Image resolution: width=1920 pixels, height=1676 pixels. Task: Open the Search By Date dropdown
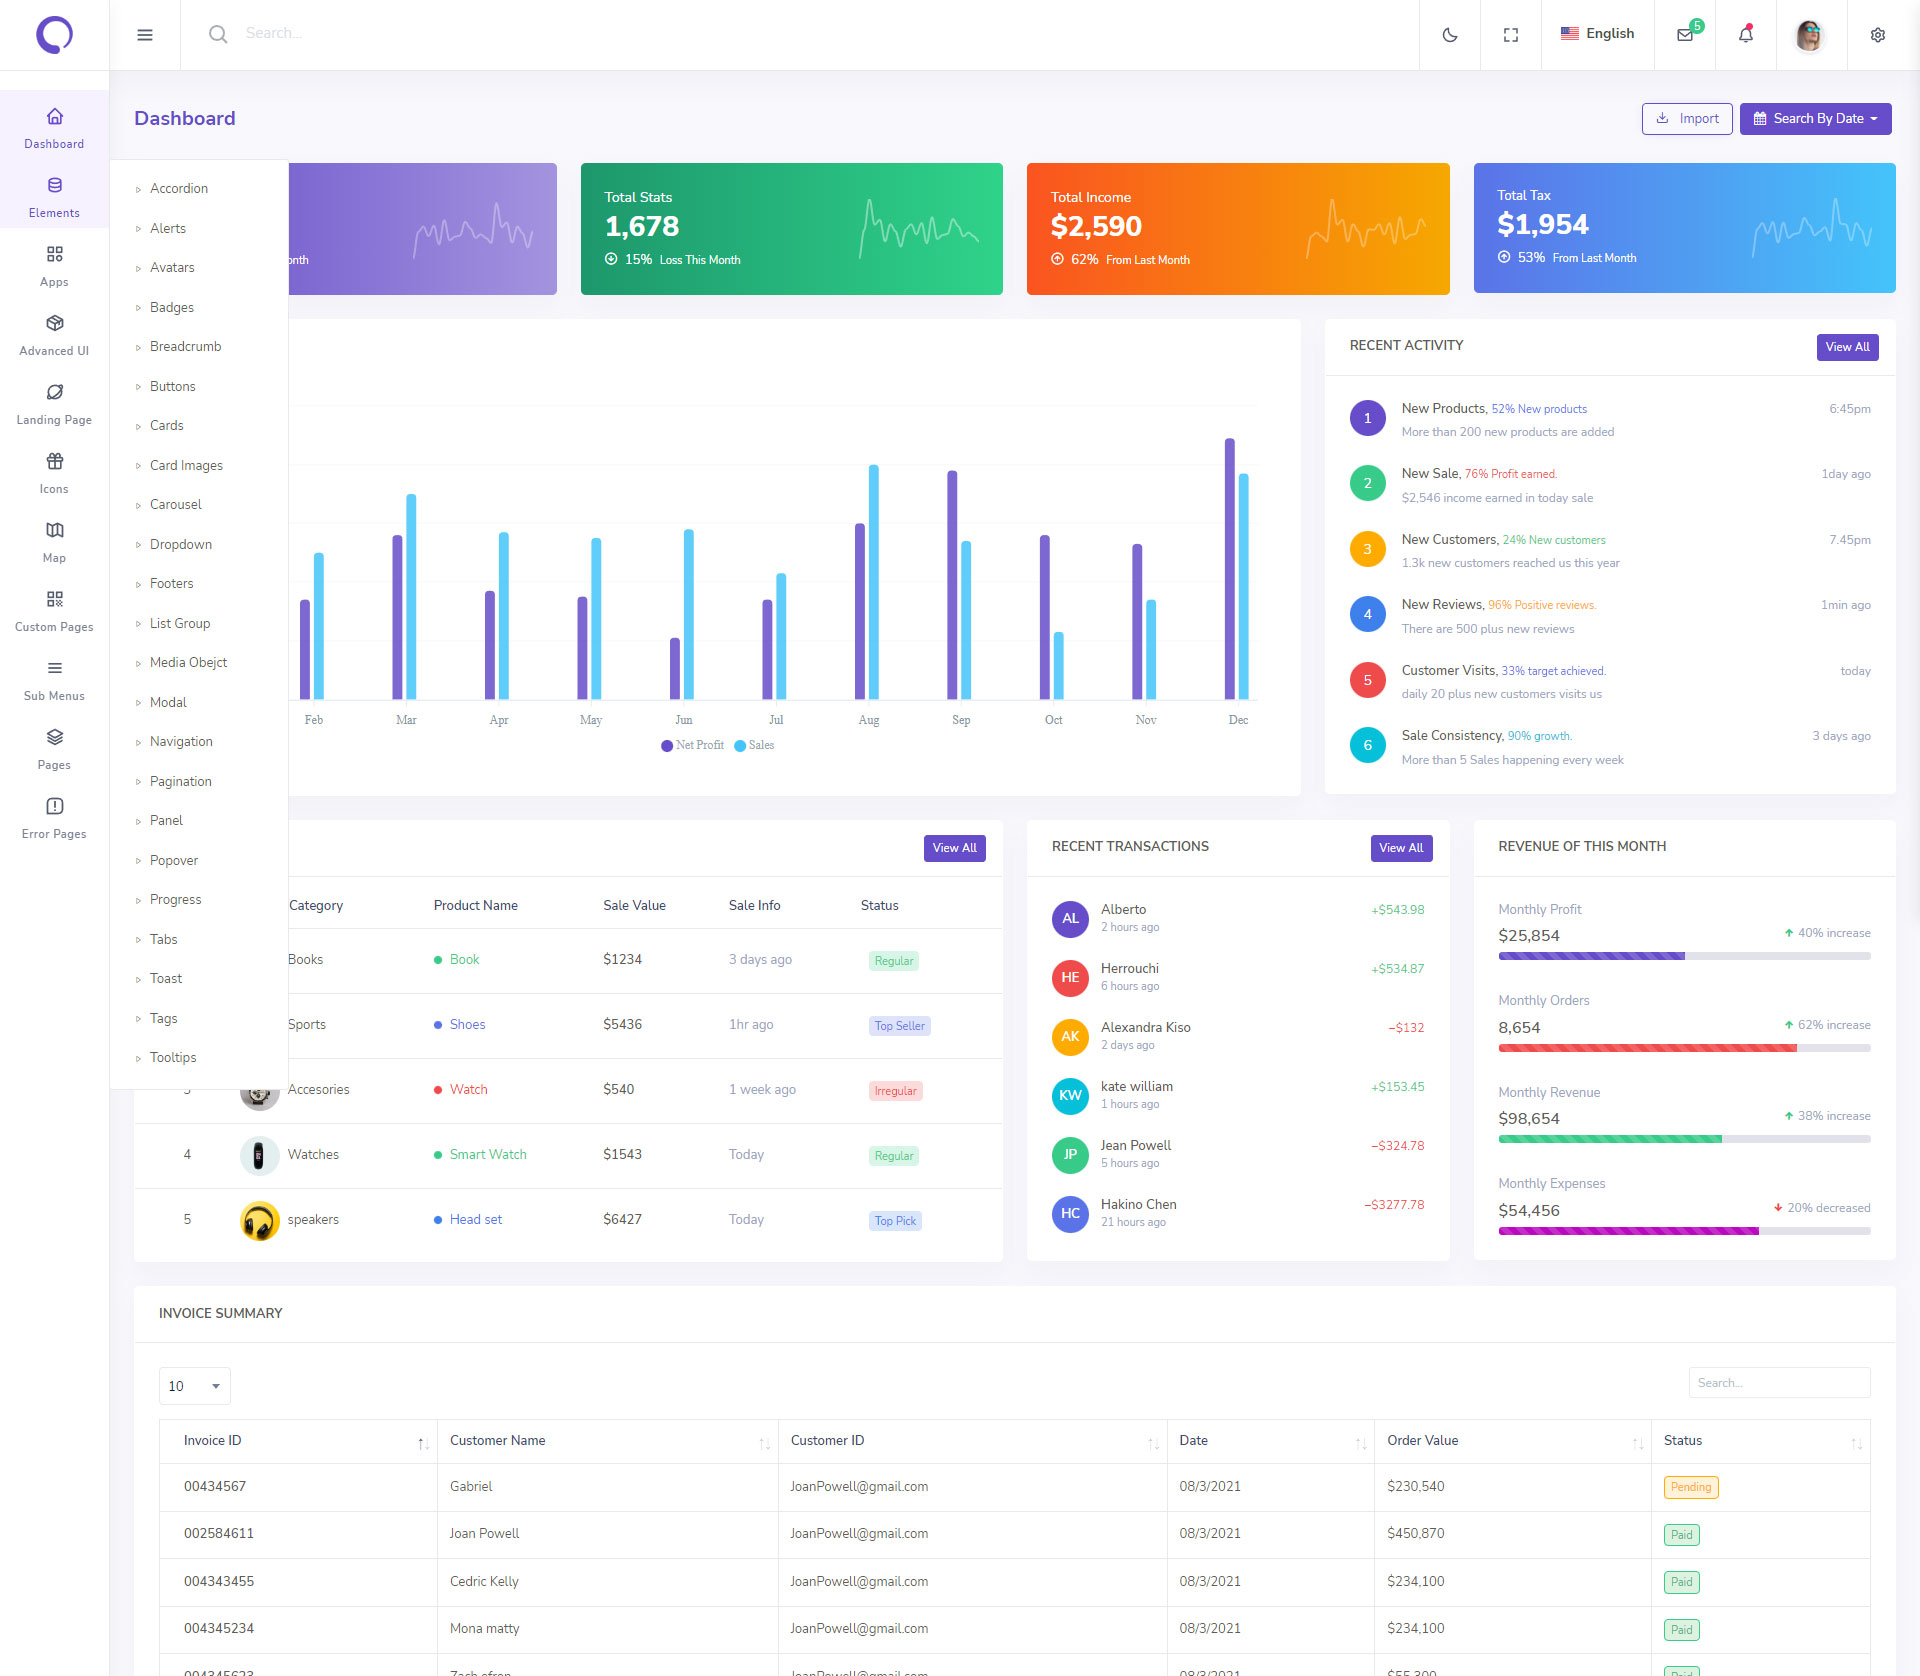coord(1815,118)
